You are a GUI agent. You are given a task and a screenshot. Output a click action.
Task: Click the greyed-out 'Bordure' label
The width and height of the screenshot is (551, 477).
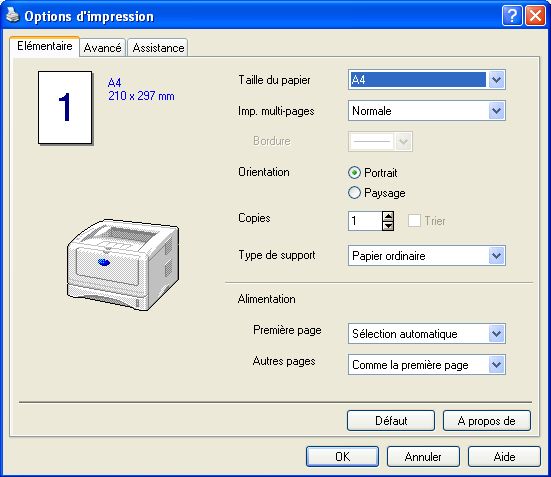(x=272, y=141)
